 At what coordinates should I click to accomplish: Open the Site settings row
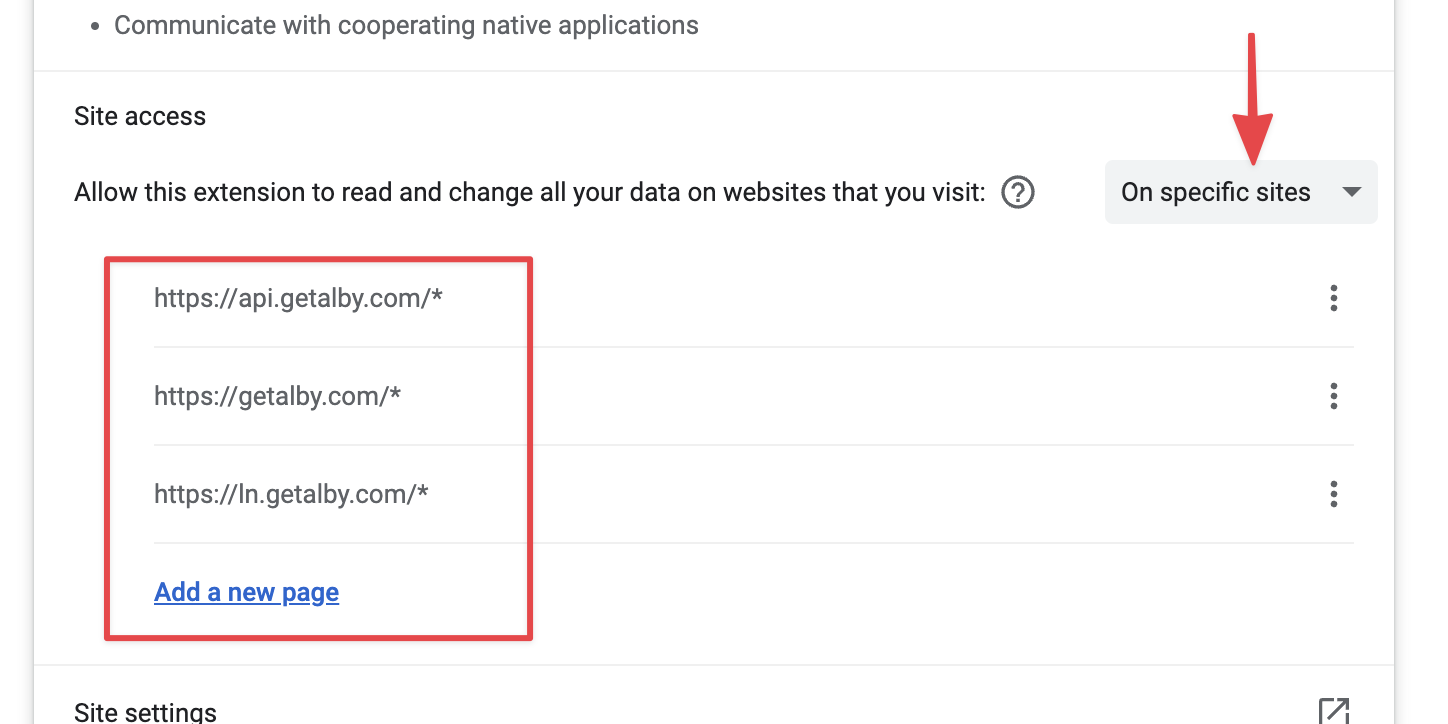[x=145, y=712]
